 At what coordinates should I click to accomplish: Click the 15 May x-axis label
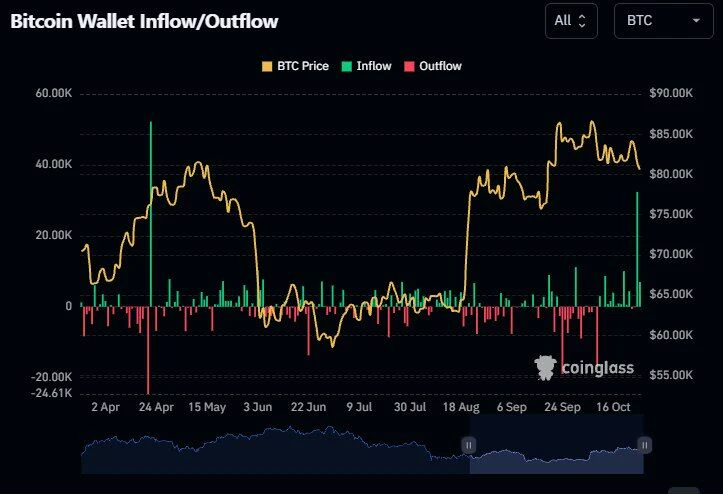pos(207,407)
